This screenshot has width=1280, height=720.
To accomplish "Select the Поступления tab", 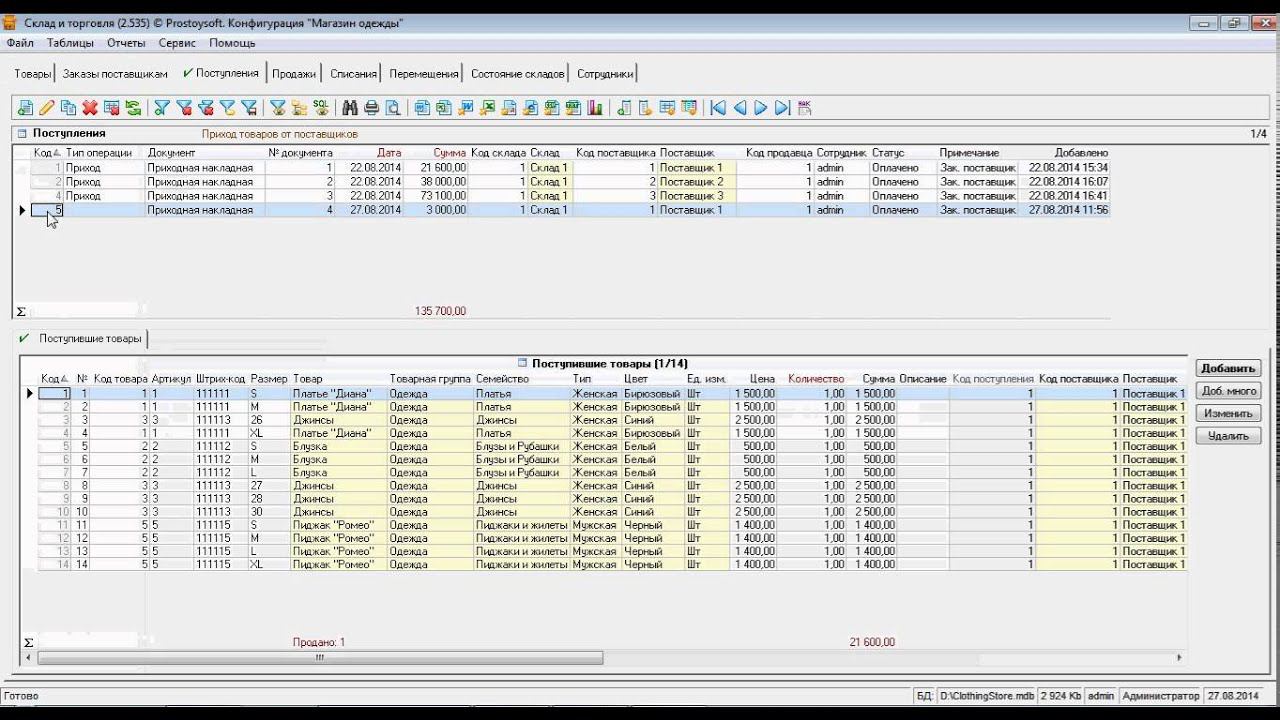I will pyautogui.click(x=221, y=73).
